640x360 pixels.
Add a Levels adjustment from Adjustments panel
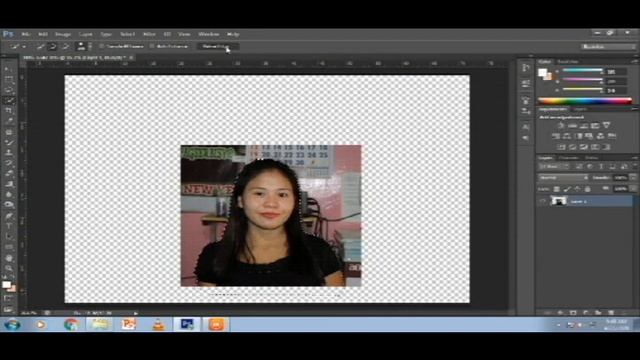coord(573,126)
